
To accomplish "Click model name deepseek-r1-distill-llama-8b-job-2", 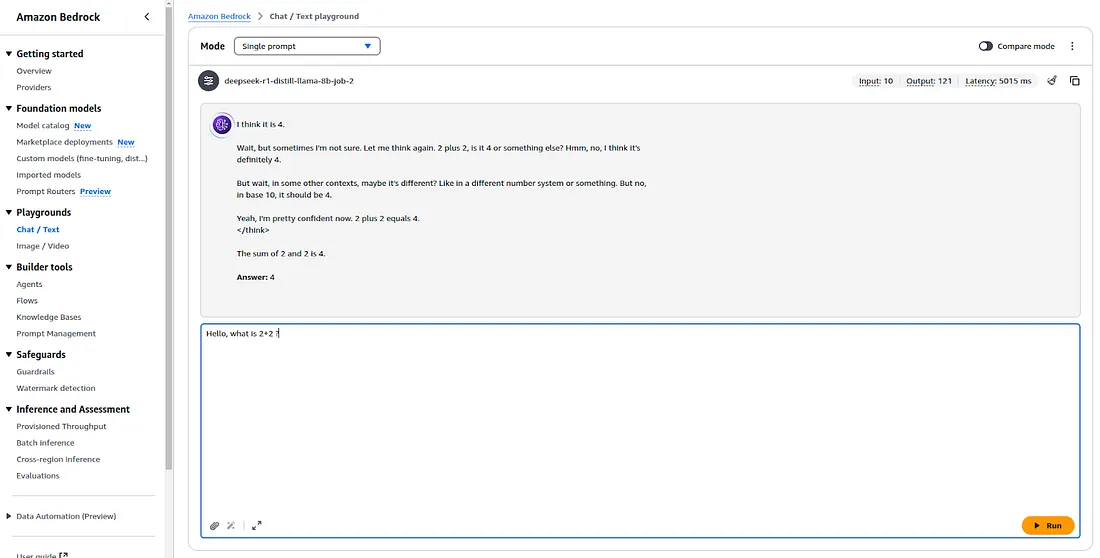I will point(289,81).
